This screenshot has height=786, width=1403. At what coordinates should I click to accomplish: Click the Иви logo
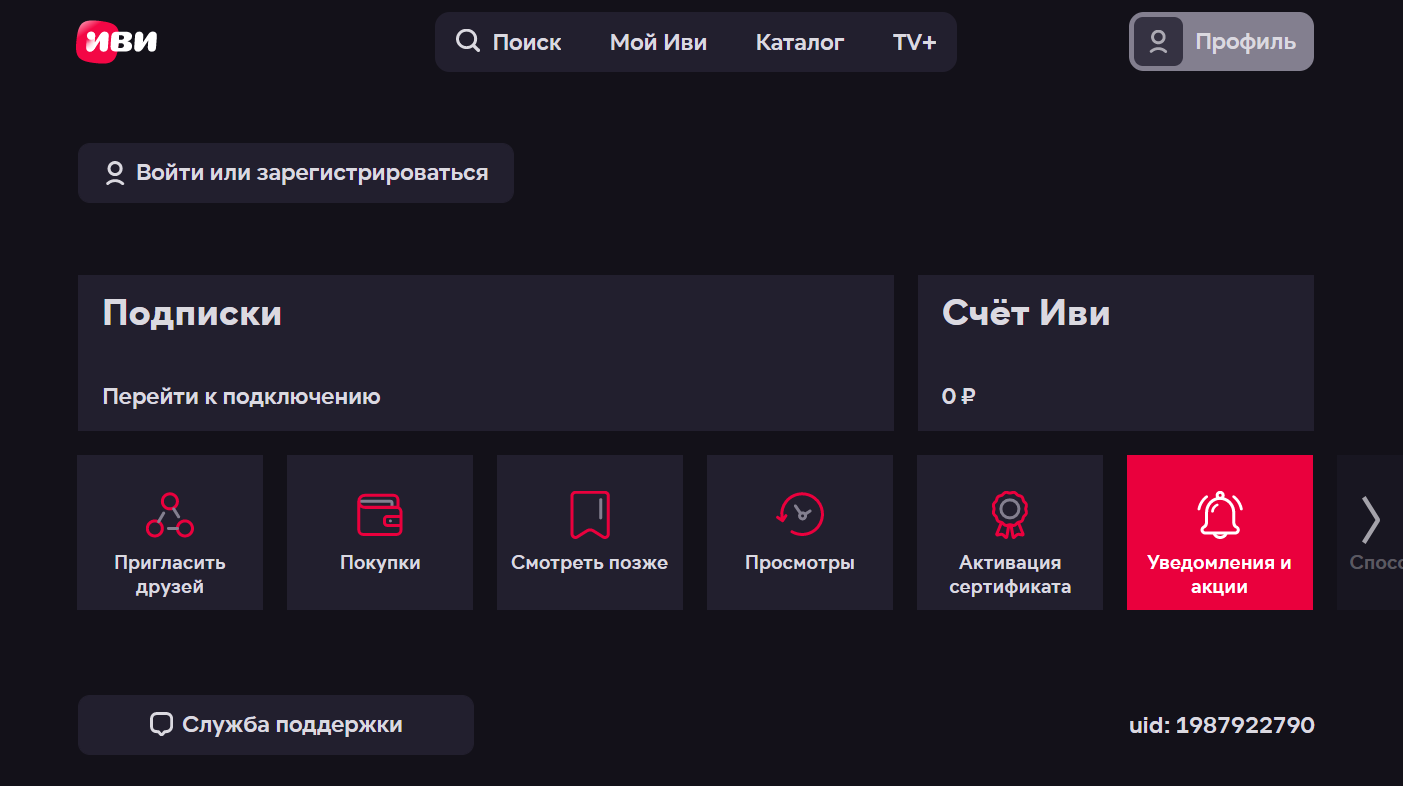tap(116, 41)
